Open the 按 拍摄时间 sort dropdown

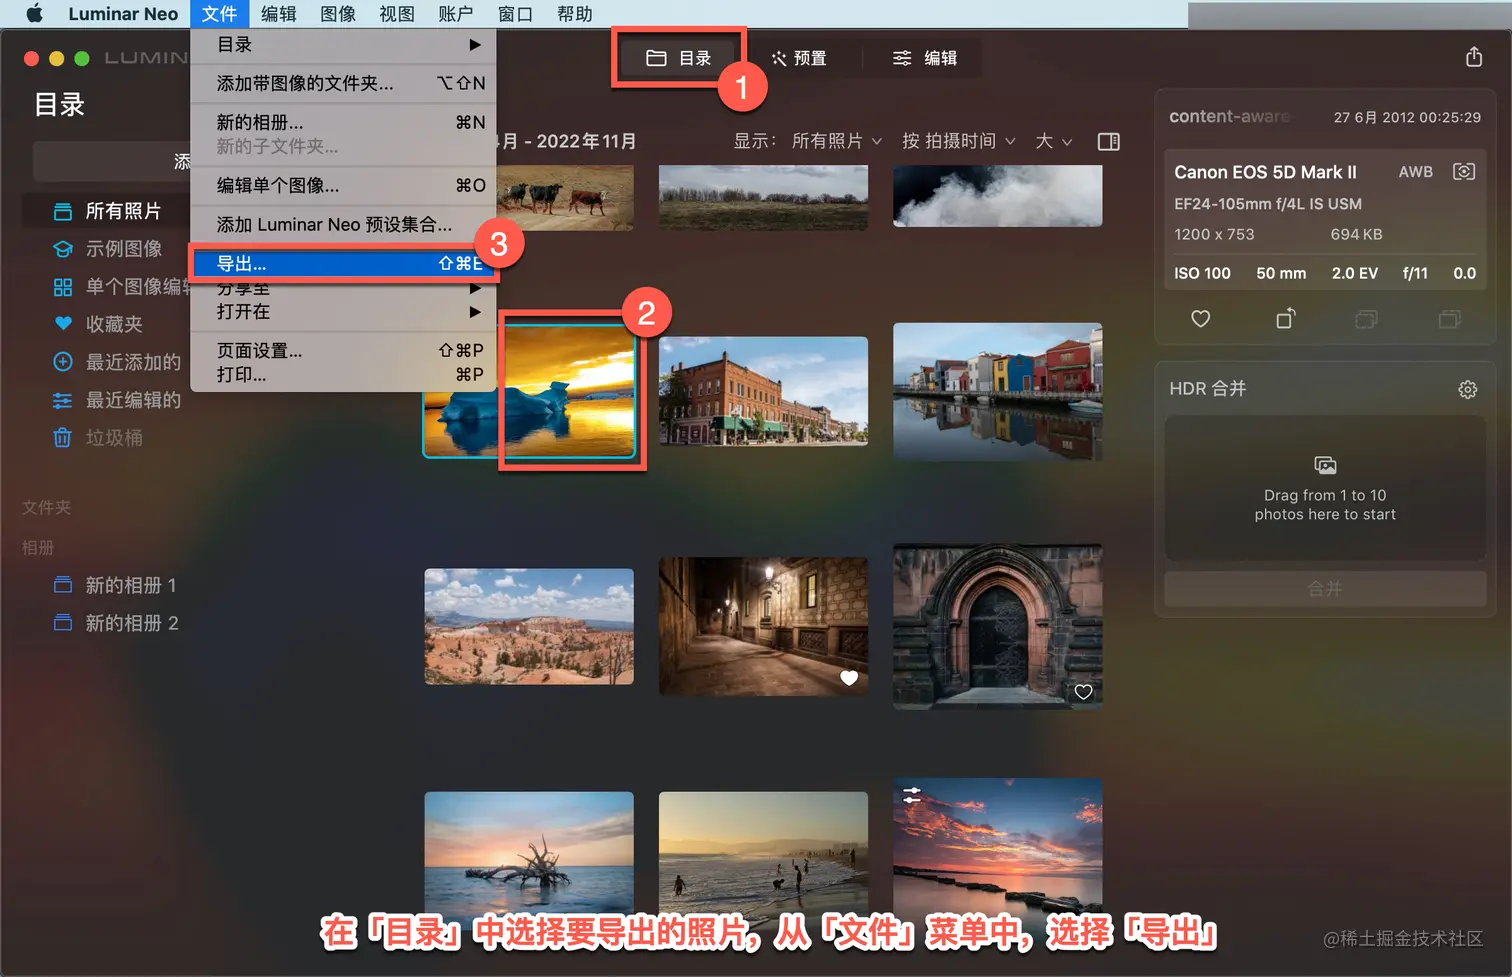(x=958, y=141)
